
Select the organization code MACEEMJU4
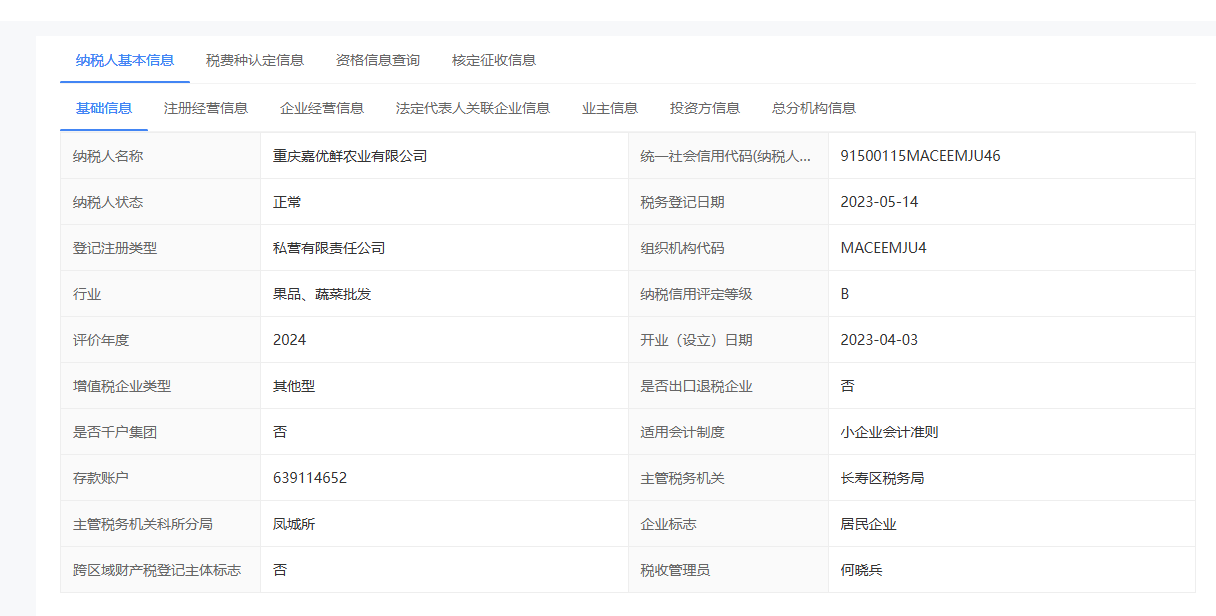884,248
